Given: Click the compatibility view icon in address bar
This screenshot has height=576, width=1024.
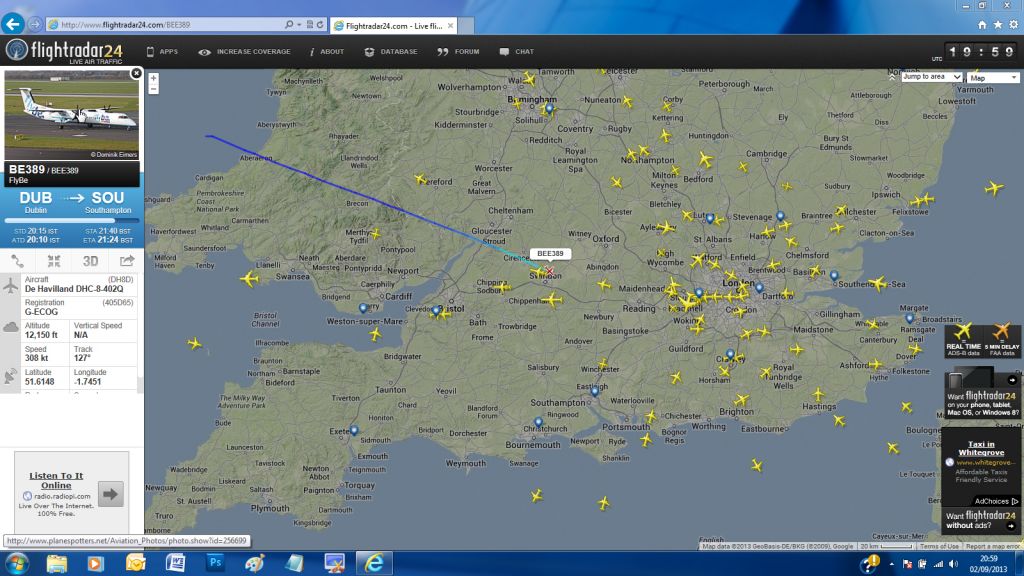Looking at the screenshot, I should [x=310, y=25].
